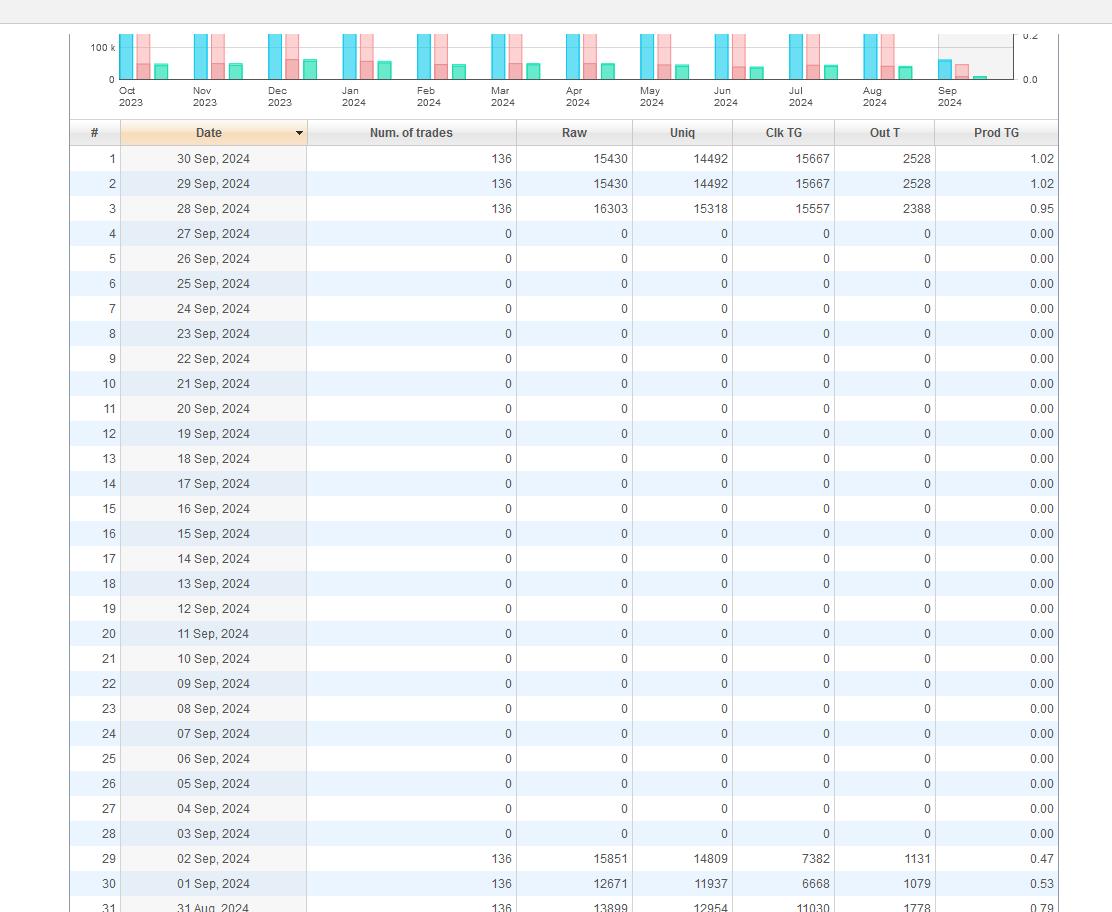
Task: Click the green Dec 2023 chart bar
Action: coord(310,69)
